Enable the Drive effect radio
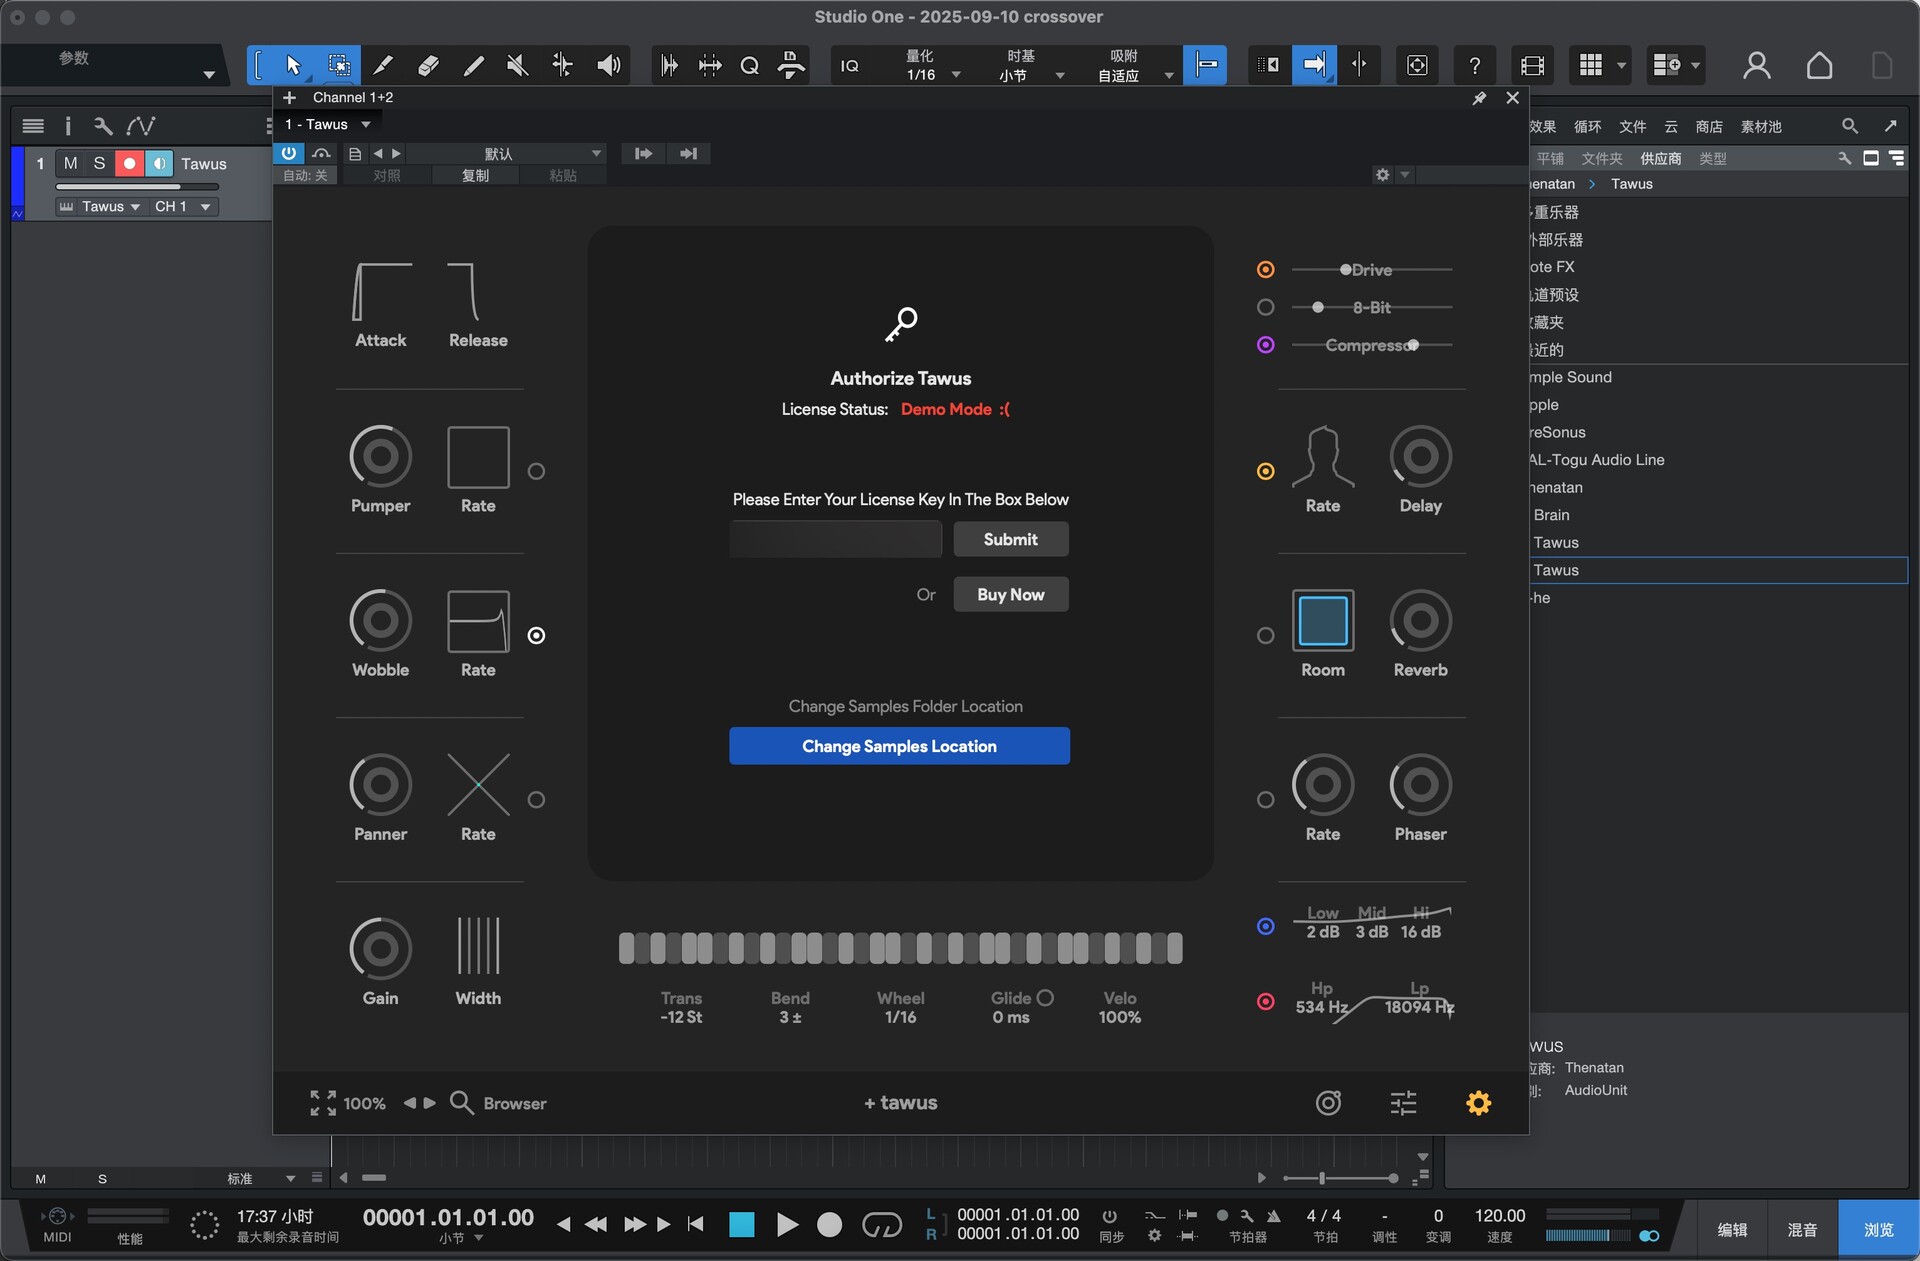Image resolution: width=1920 pixels, height=1261 pixels. pyautogui.click(x=1265, y=269)
